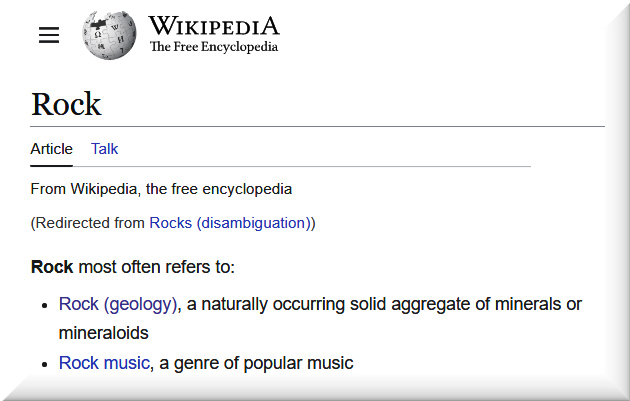The height and width of the screenshot is (401, 630).
Task: Click the bold "Rock" intro word
Action: (x=52, y=267)
